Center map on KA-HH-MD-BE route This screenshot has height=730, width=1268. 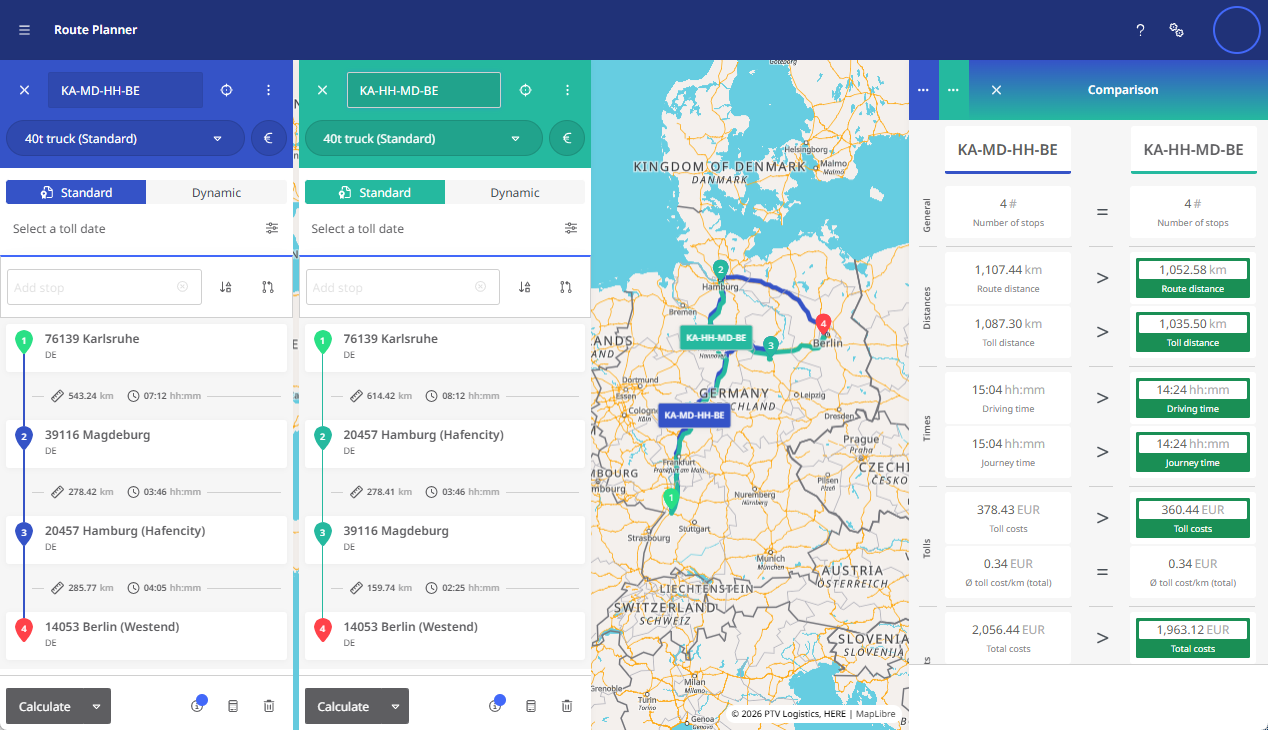(526, 90)
